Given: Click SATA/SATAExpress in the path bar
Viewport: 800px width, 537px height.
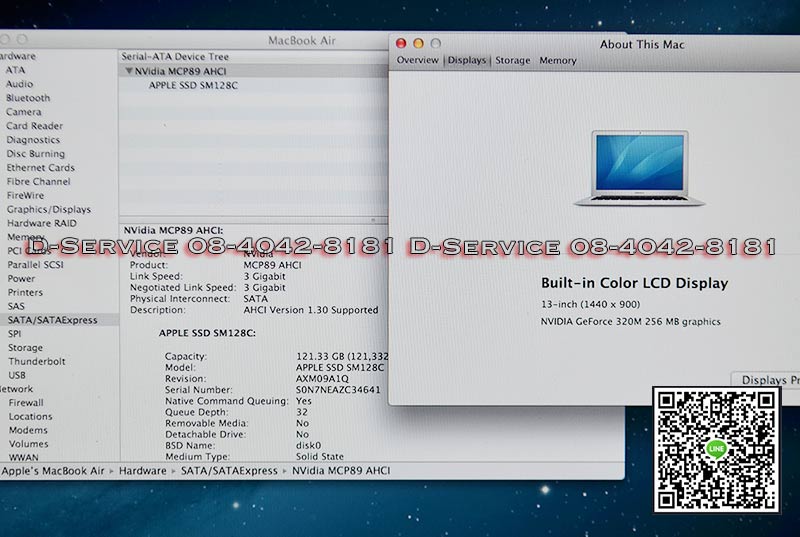Looking at the screenshot, I should click(229, 471).
